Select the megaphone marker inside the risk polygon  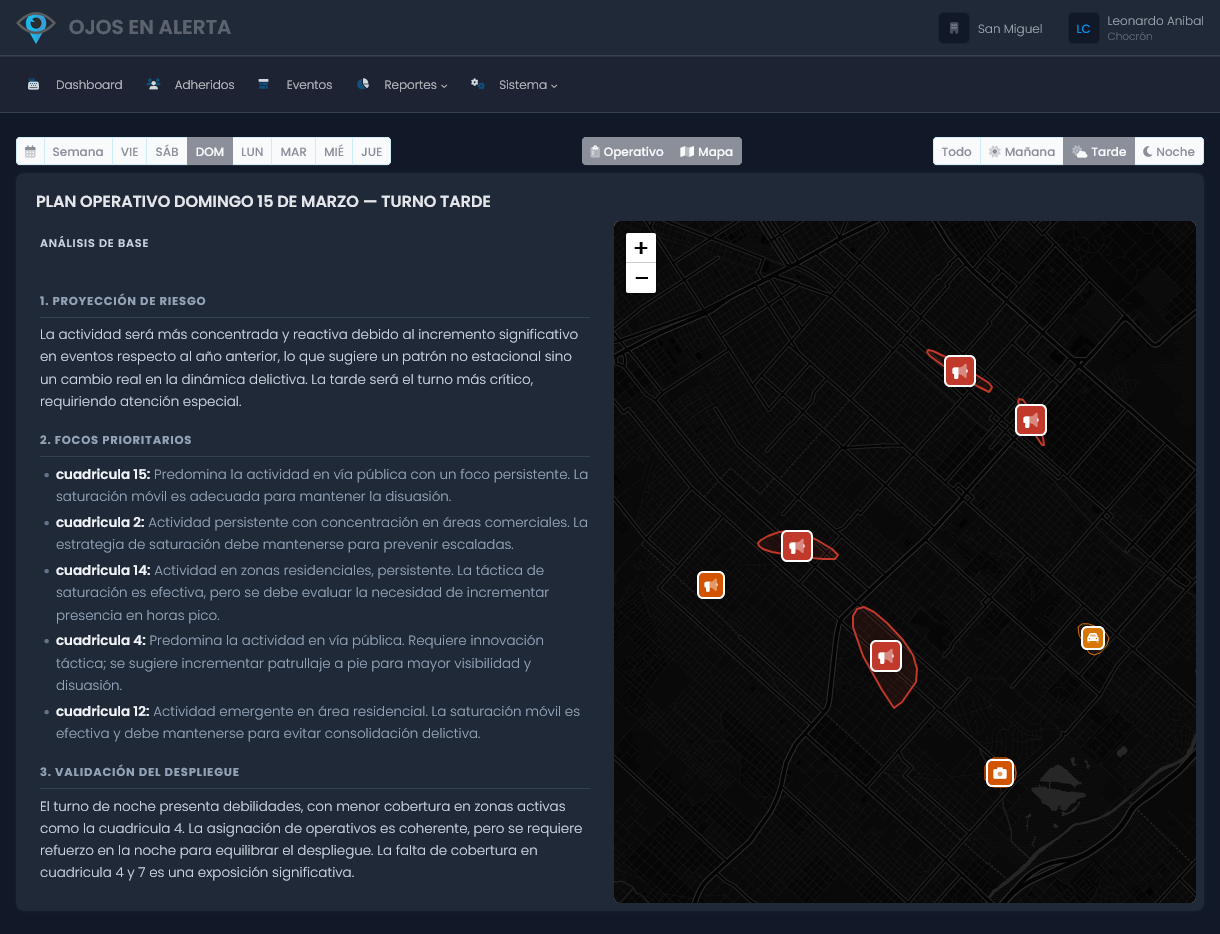pyautogui.click(x=885, y=655)
